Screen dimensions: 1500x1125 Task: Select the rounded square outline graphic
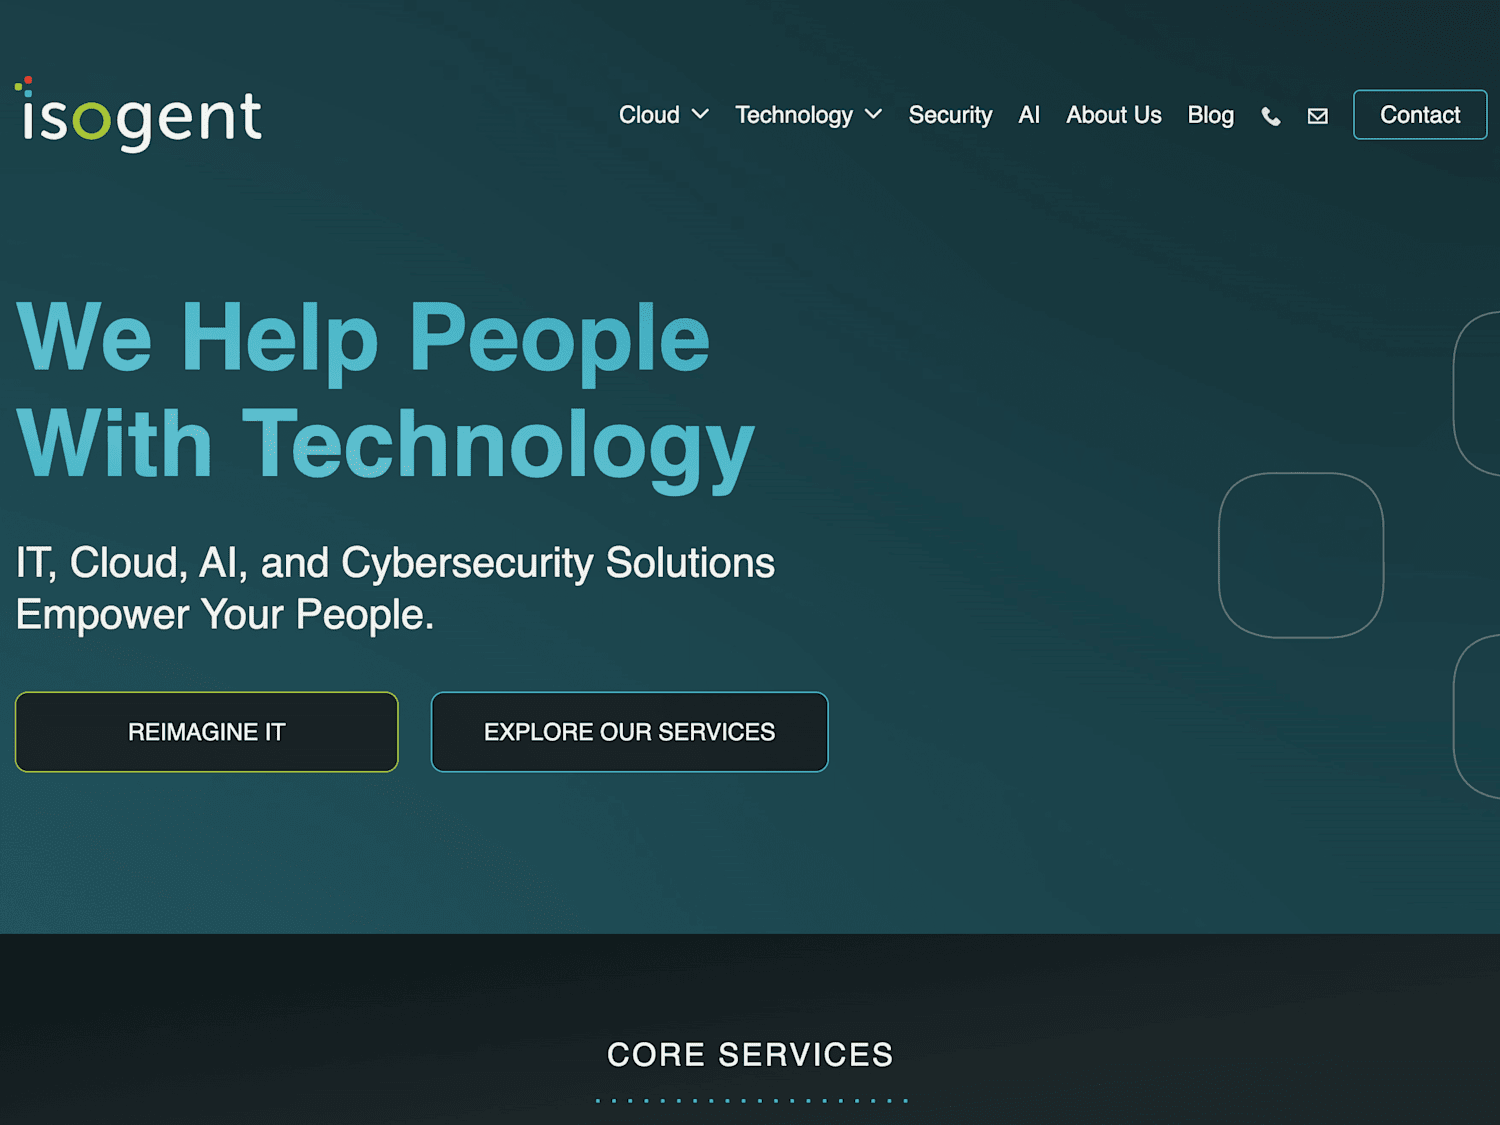point(1301,555)
